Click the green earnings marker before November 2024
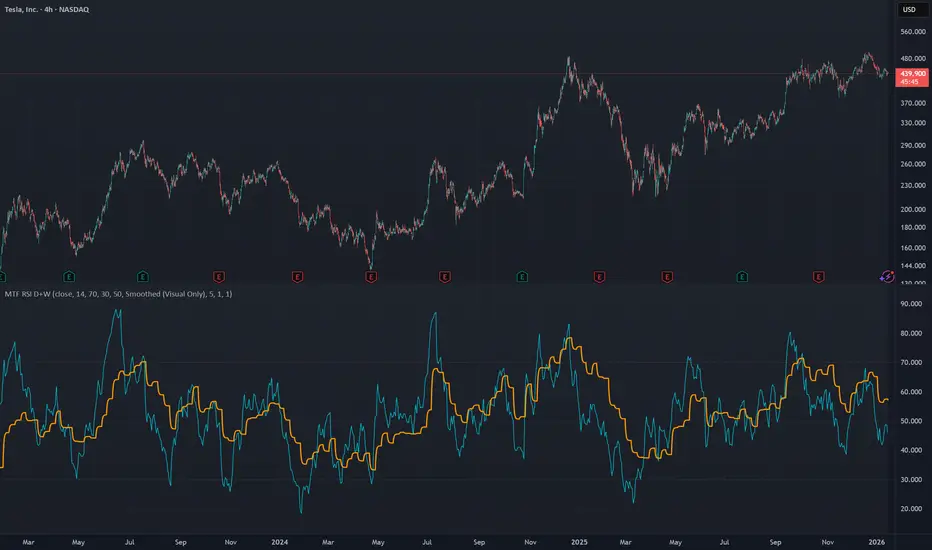The width and height of the screenshot is (932, 550). click(x=522, y=276)
